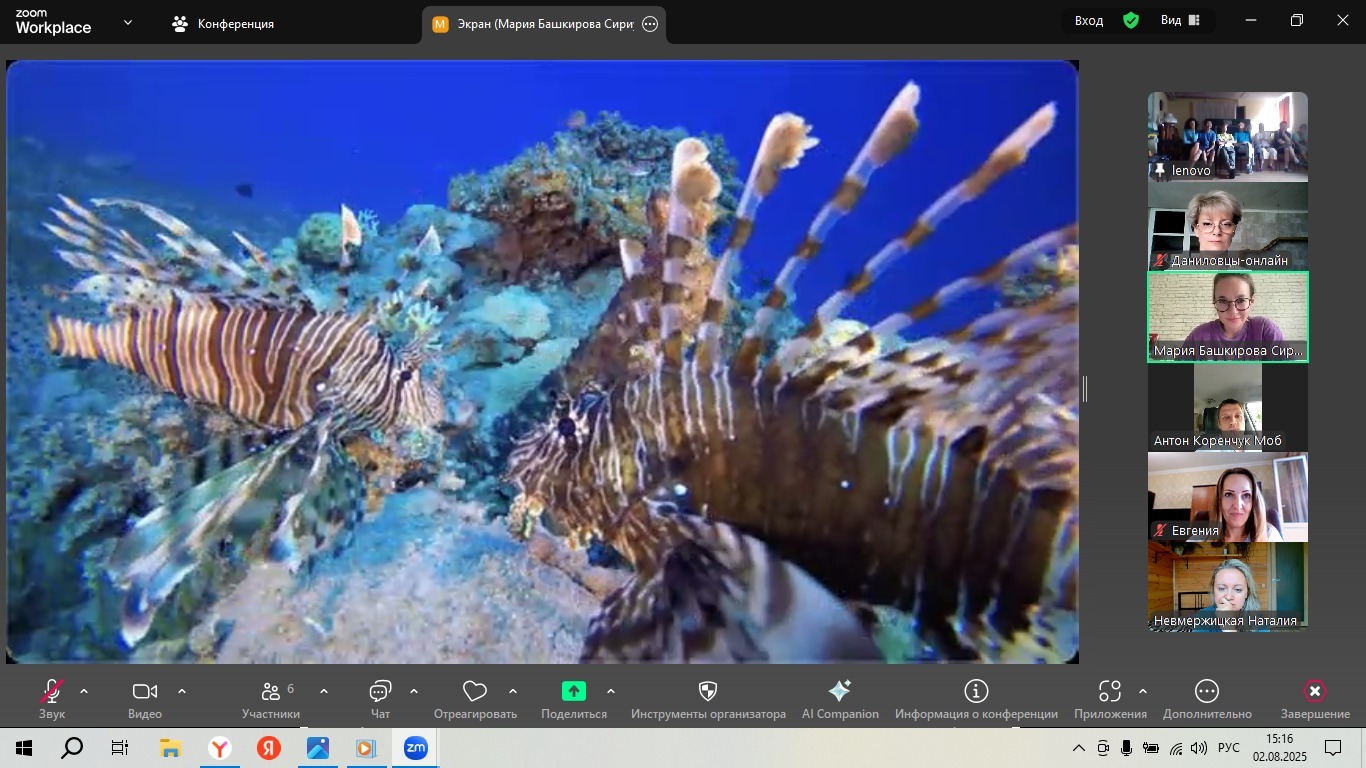The height and width of the screenshot is (768, 1366).
Task: Click the Завершение end meeting button
Action: click(1315, 692)
